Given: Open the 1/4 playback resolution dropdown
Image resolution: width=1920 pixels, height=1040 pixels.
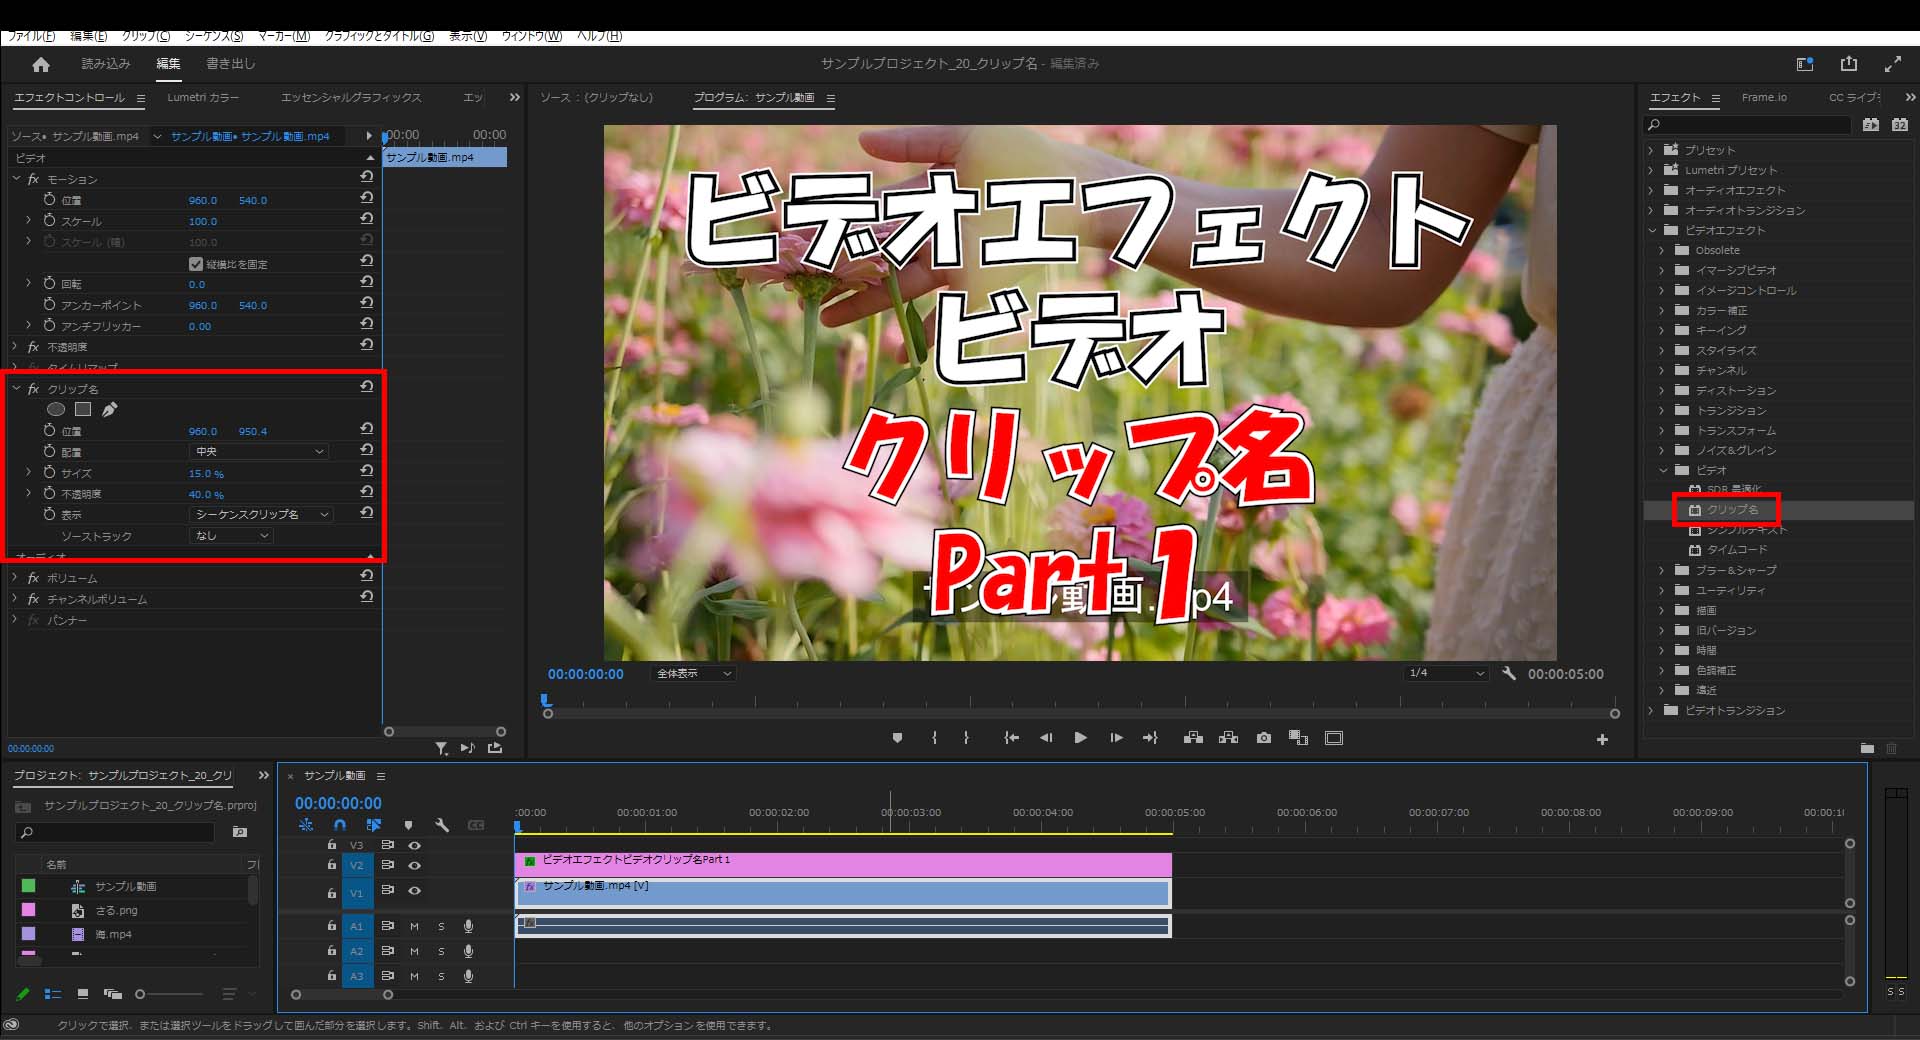Looking at the screenshot, I should pos(1446,673).
